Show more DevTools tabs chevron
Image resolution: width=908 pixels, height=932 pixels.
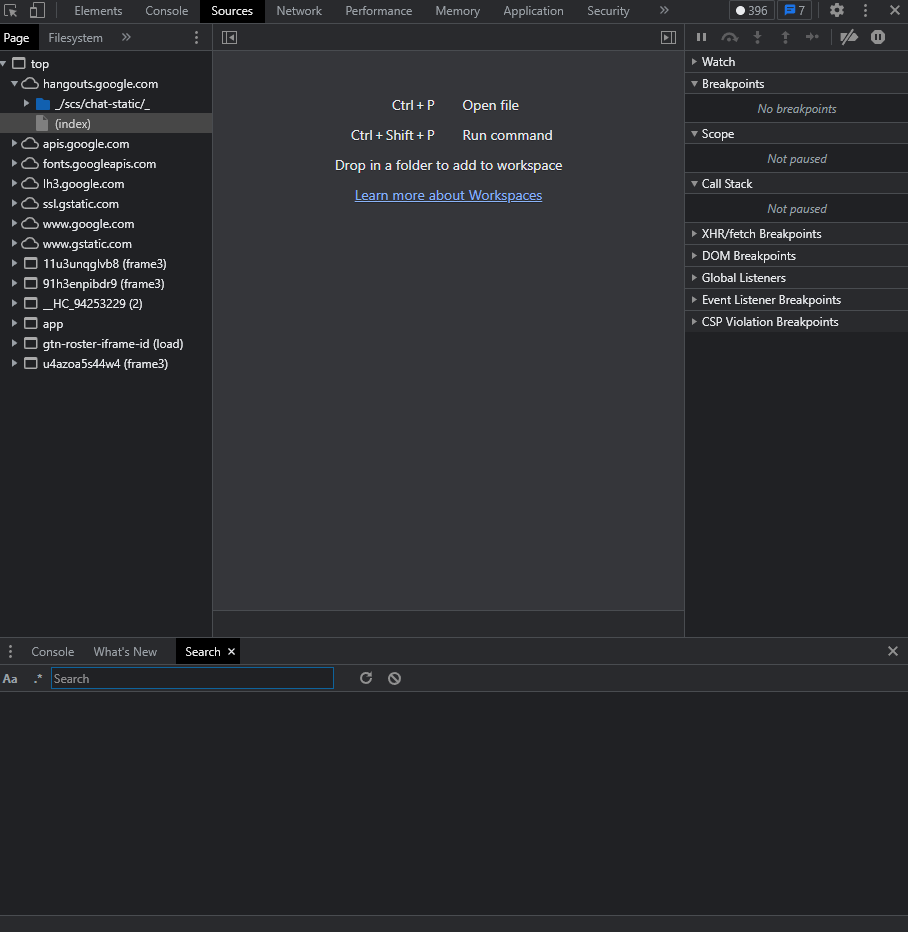point(664,10)
